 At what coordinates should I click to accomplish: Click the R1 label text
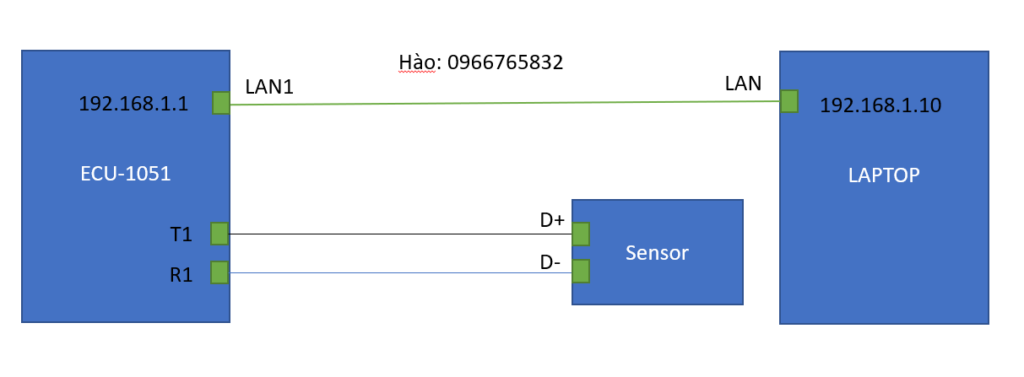(181, 274)
